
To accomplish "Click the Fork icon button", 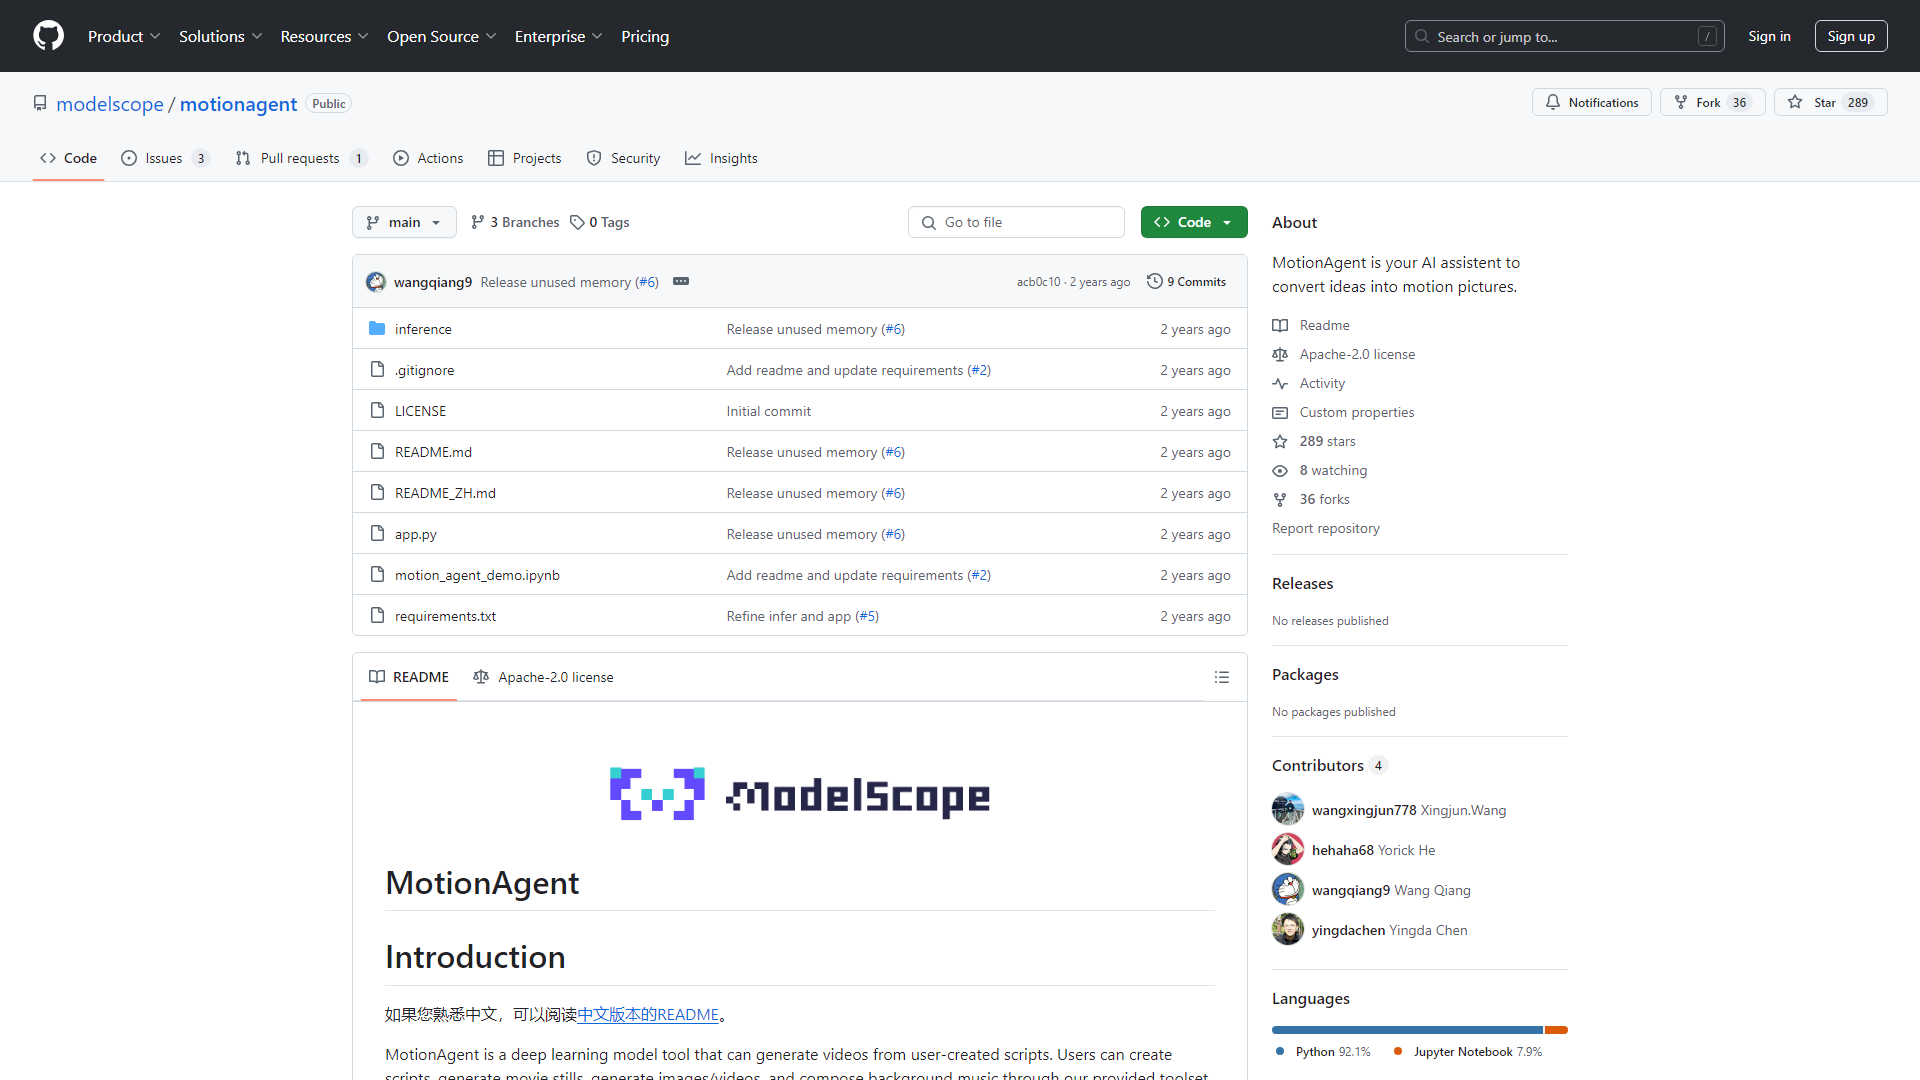I will (1681, 102).
